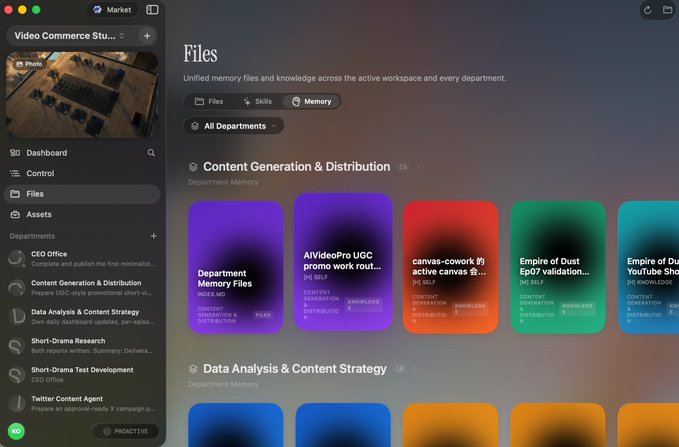Open the folder icon in top-right corner

click(x=667, y=10)
